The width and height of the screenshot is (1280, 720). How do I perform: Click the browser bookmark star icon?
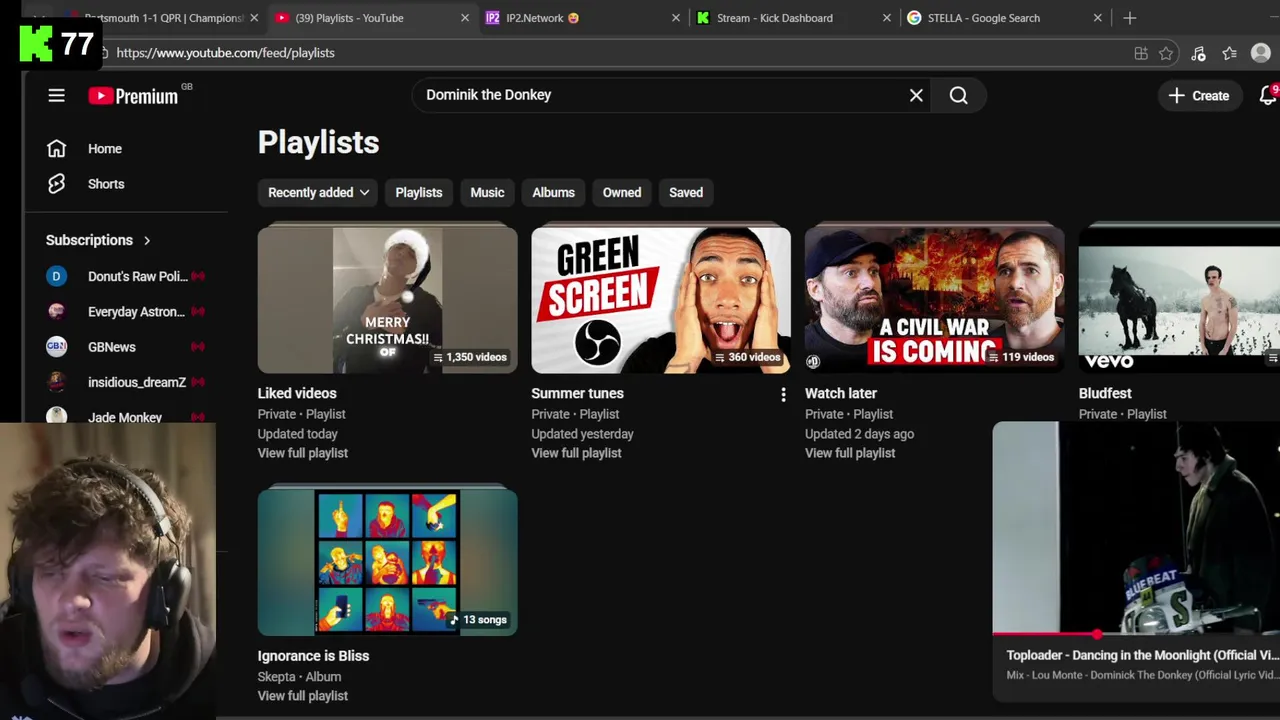pyautogui.click(x=1166, y=53)
